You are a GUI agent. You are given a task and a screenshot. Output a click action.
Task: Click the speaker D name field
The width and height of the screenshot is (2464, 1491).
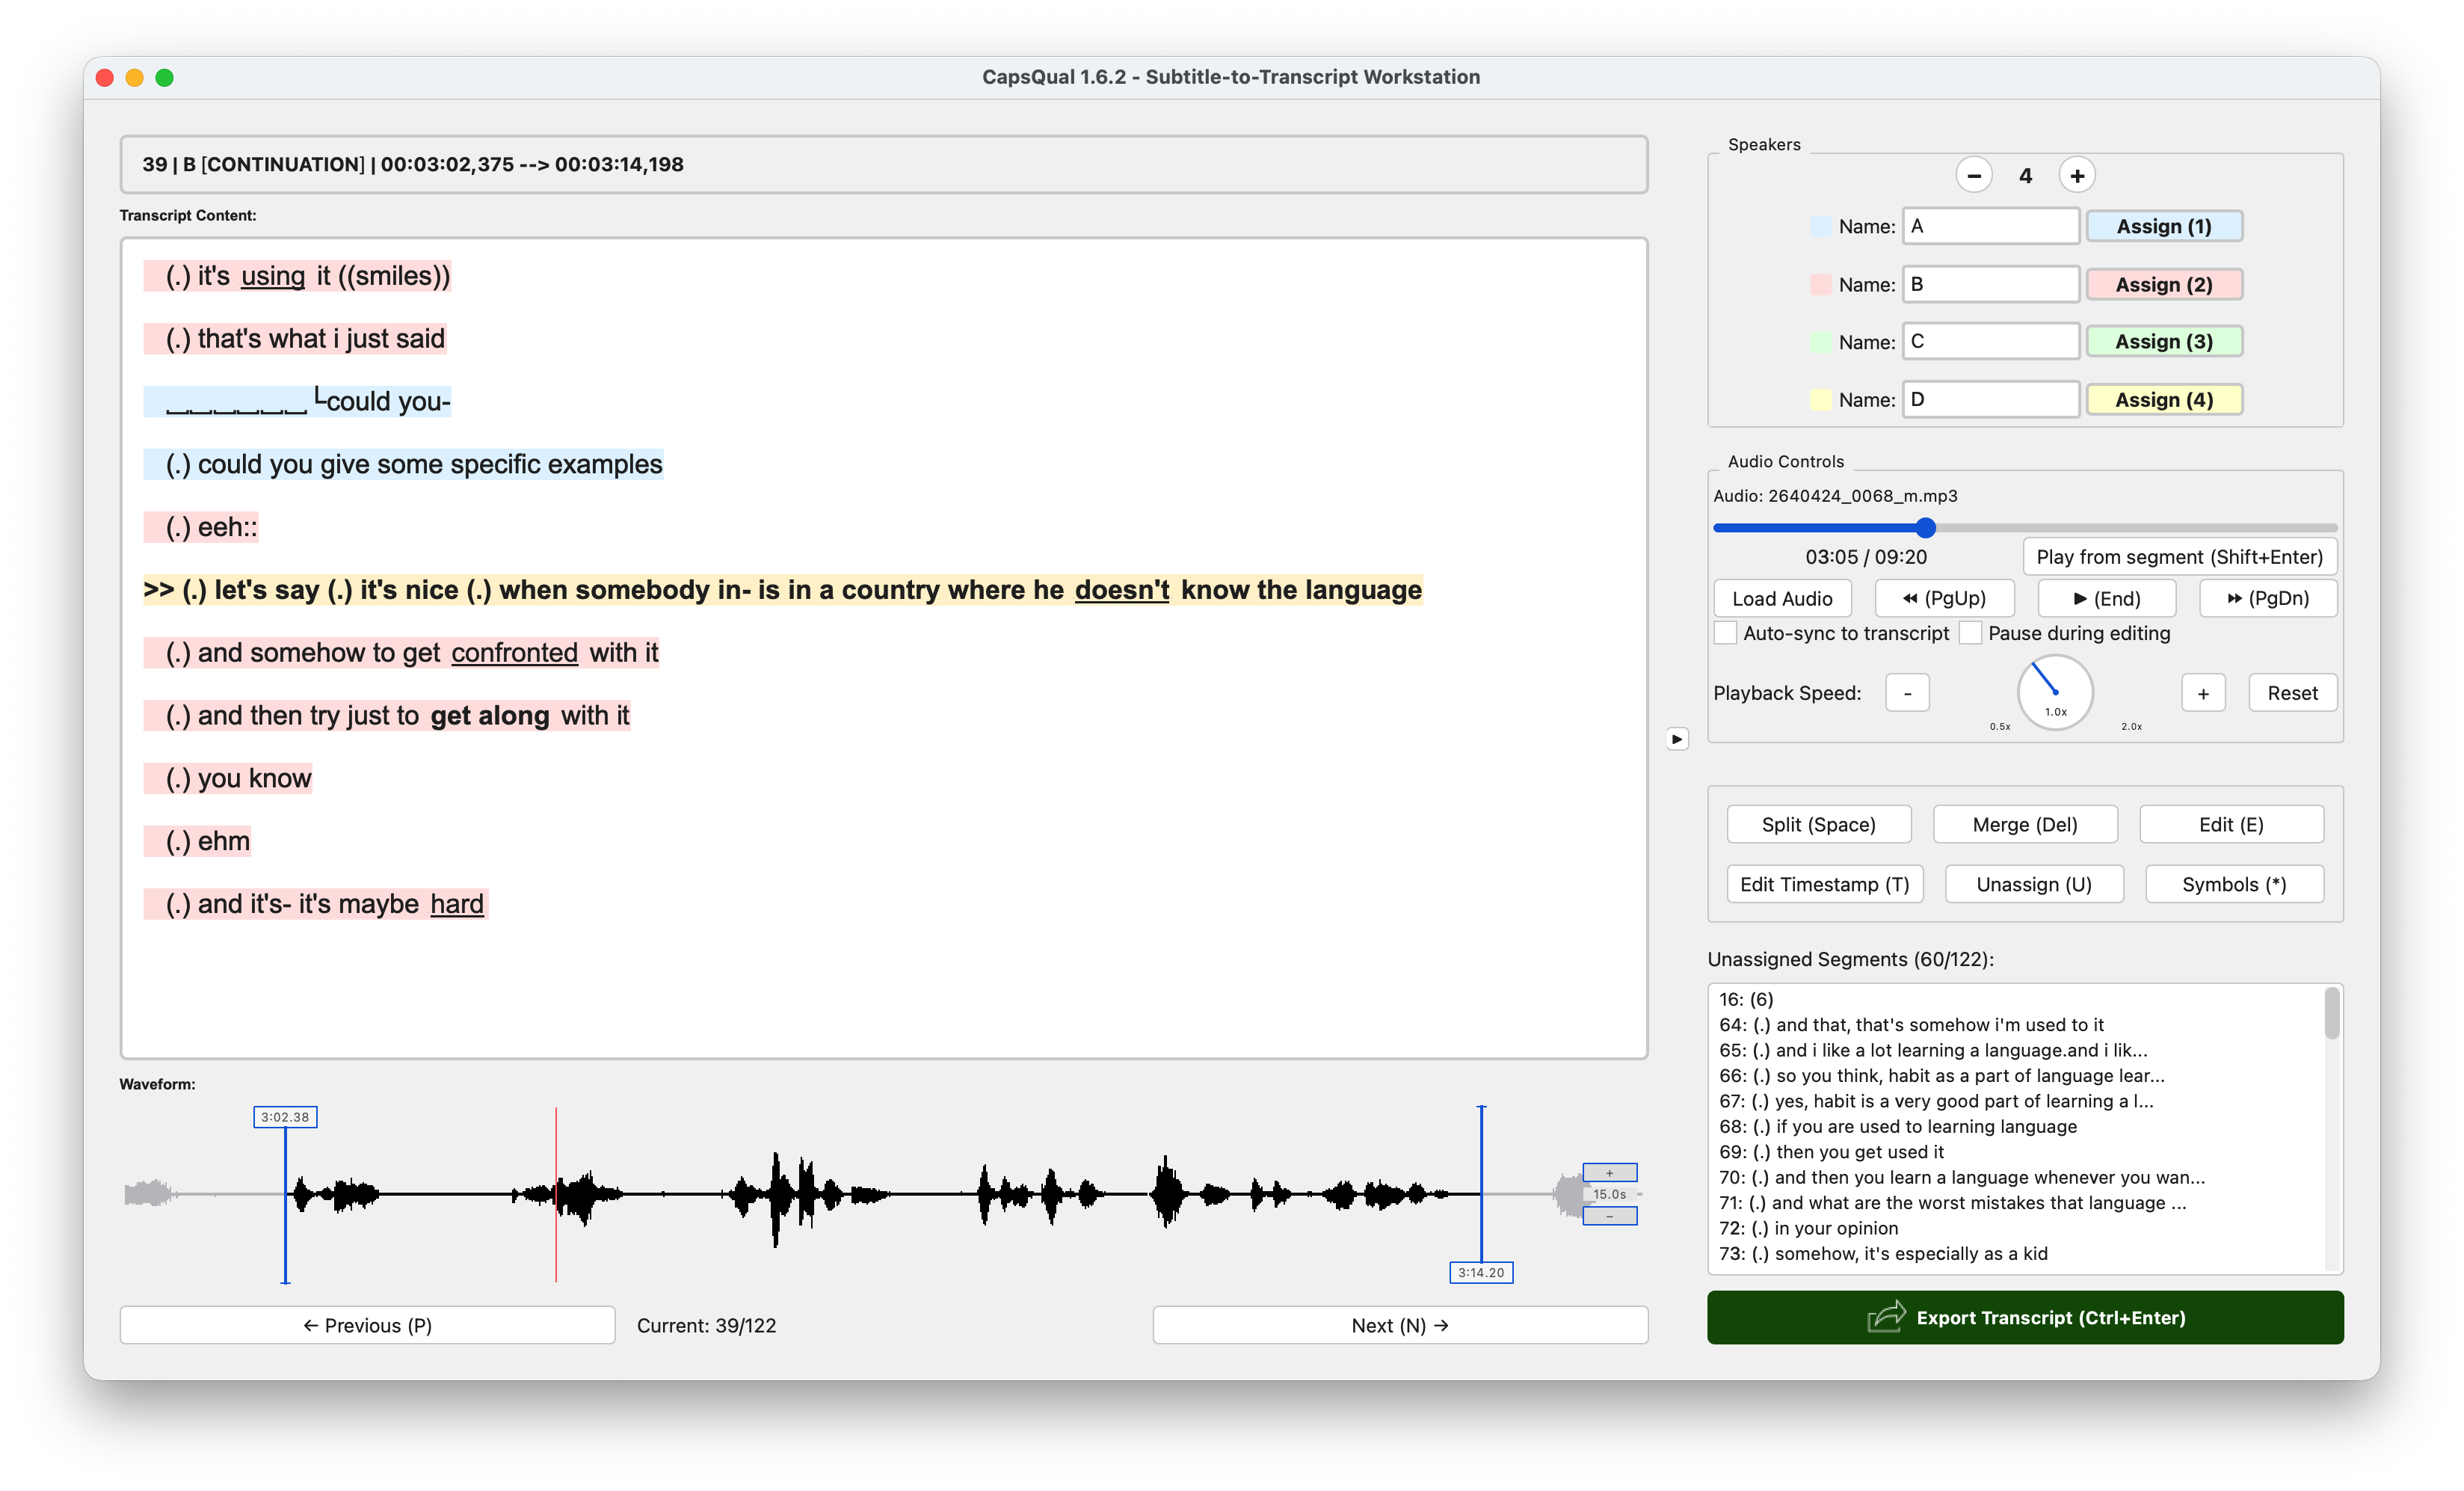pyautogui.click(x=1990, y=399)
